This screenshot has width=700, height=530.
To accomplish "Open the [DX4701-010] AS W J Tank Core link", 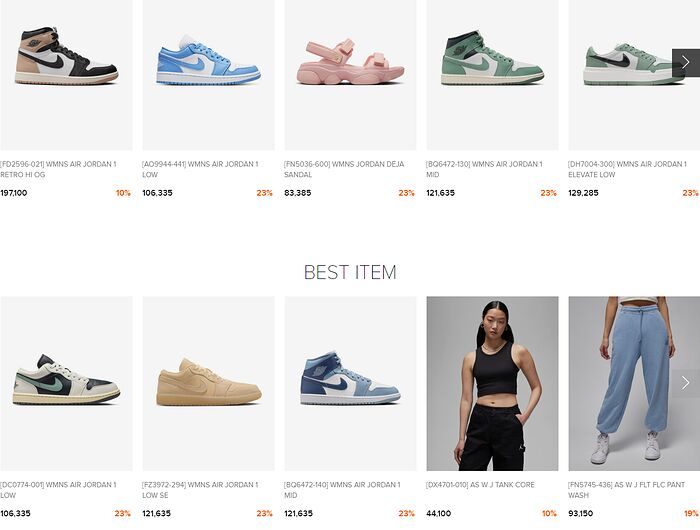I will tap(480, 484).
